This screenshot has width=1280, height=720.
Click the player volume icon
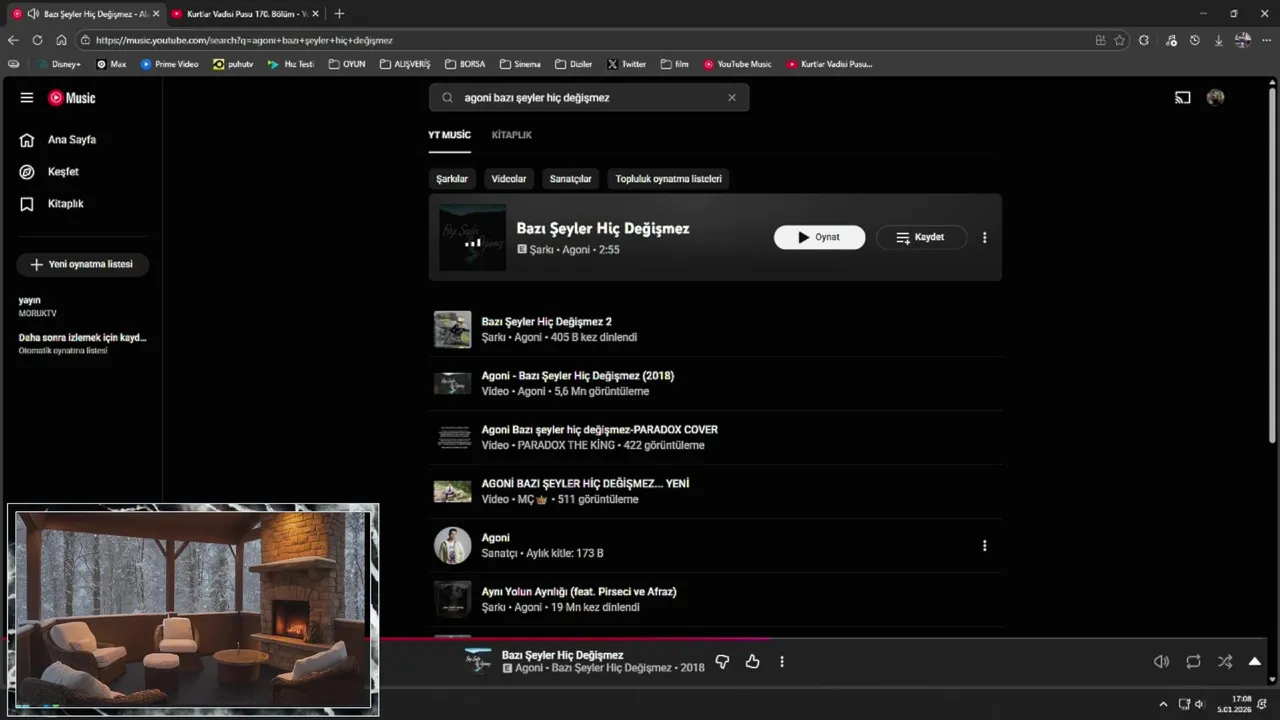pos(1161,662)
